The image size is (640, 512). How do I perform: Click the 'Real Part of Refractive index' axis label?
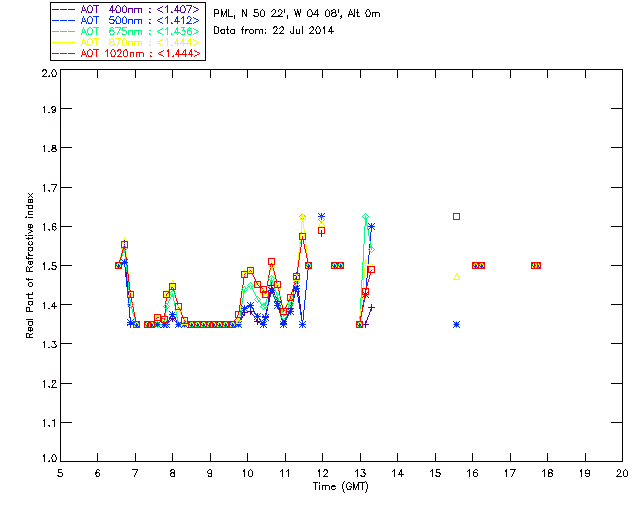(29, 265)
